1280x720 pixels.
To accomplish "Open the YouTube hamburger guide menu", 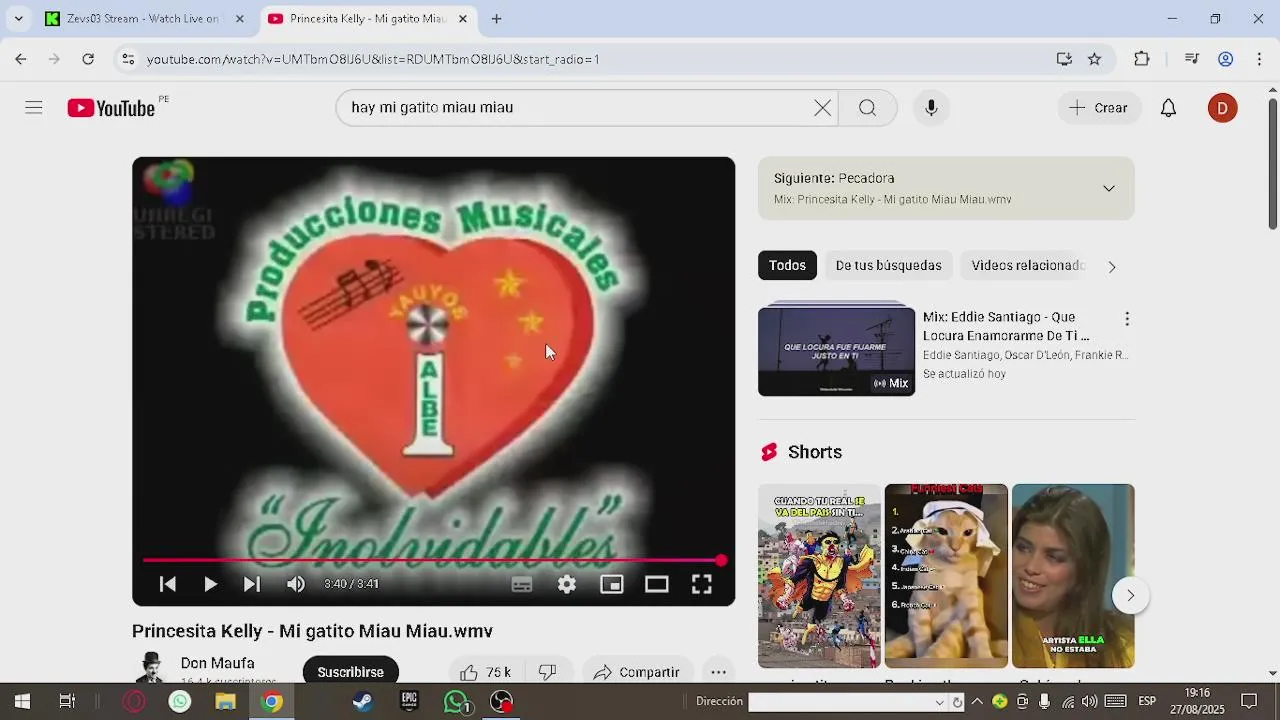I will 34,108.
